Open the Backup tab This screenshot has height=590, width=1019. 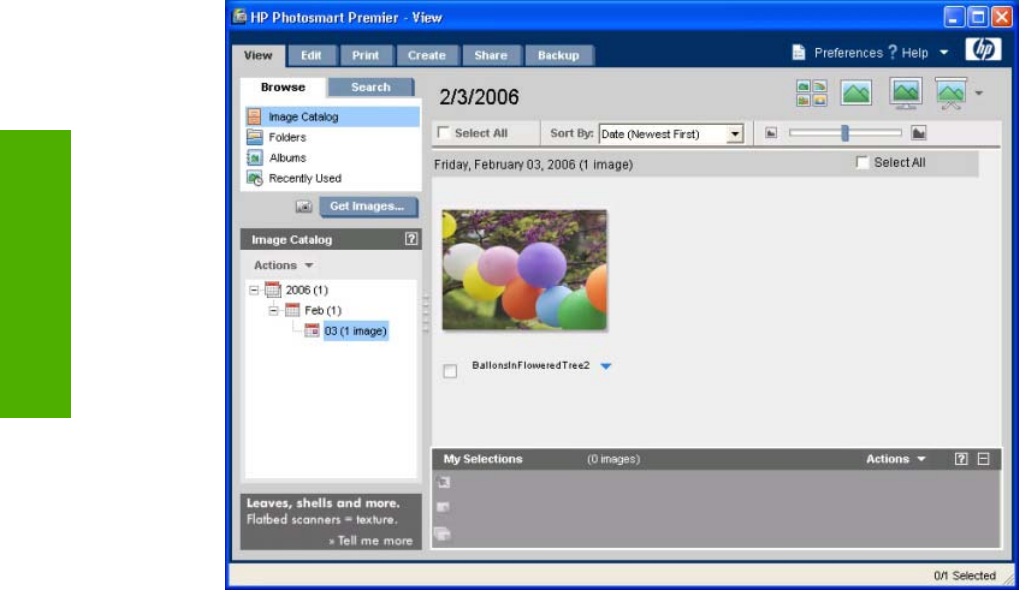pyautogui.click(x=558, y=55)
